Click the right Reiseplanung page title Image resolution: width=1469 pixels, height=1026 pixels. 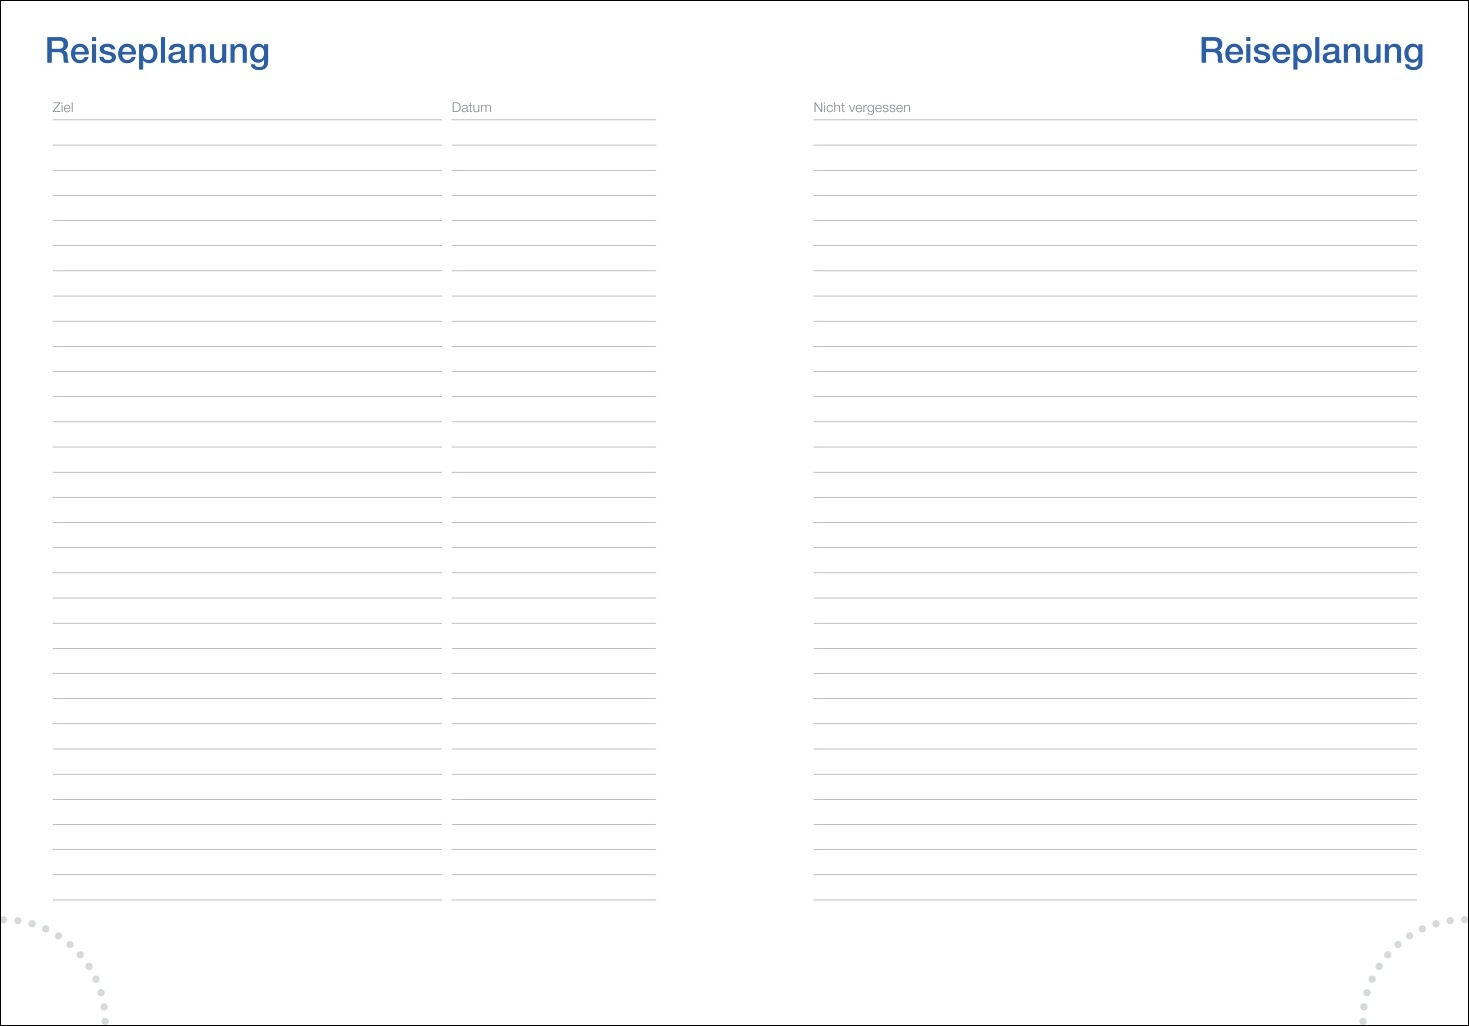[x=1310, y=51]
